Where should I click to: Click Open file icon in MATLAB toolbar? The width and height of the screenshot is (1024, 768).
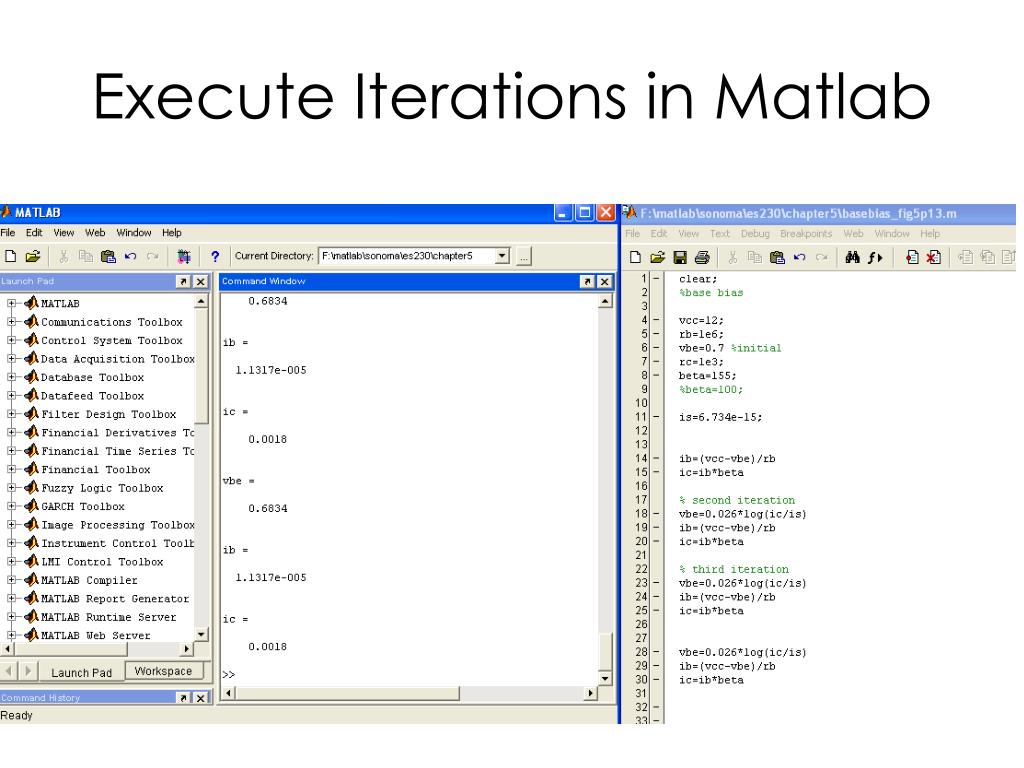click(33, 256)
